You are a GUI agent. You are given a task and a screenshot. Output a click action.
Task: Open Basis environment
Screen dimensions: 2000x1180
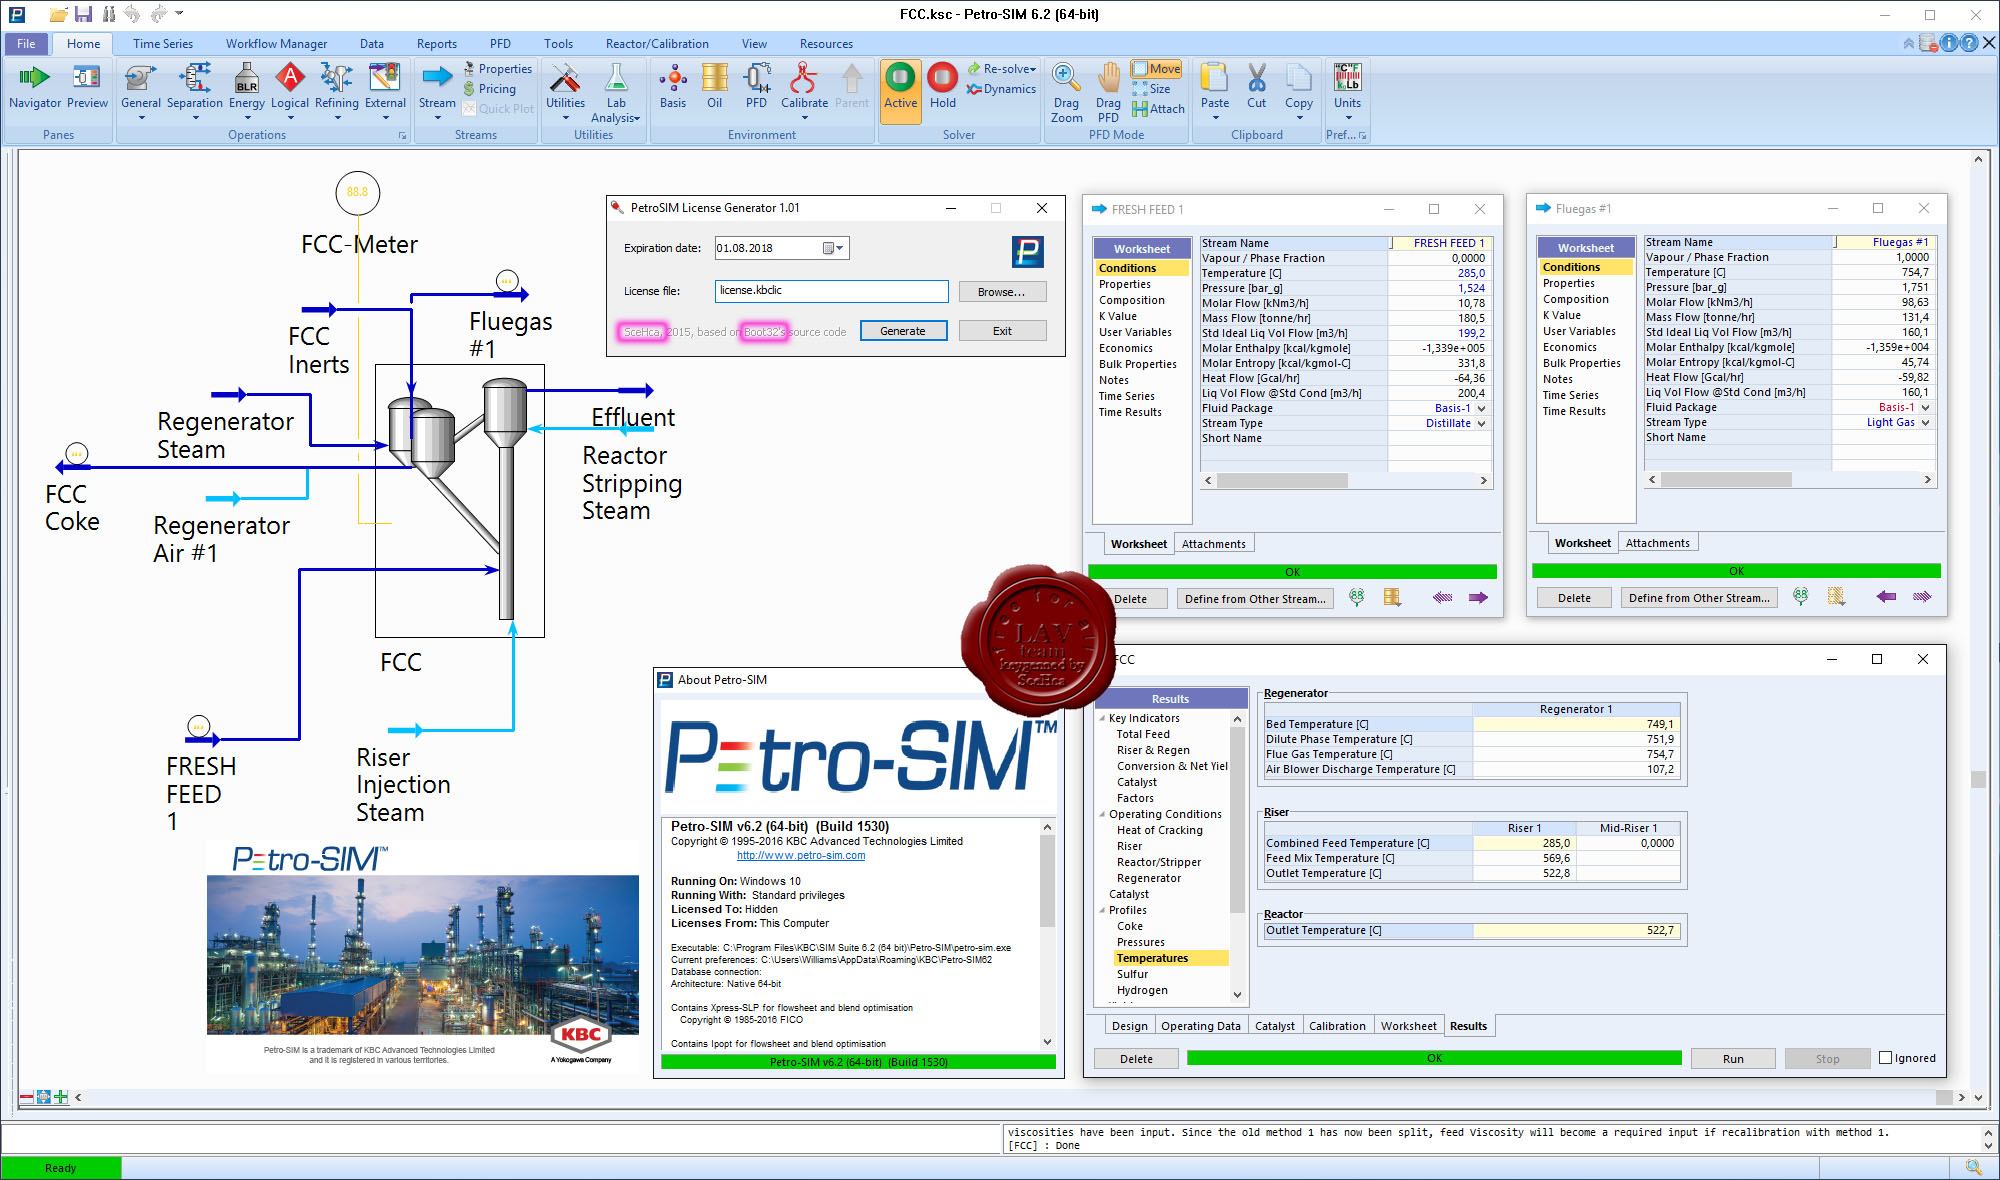673,86
